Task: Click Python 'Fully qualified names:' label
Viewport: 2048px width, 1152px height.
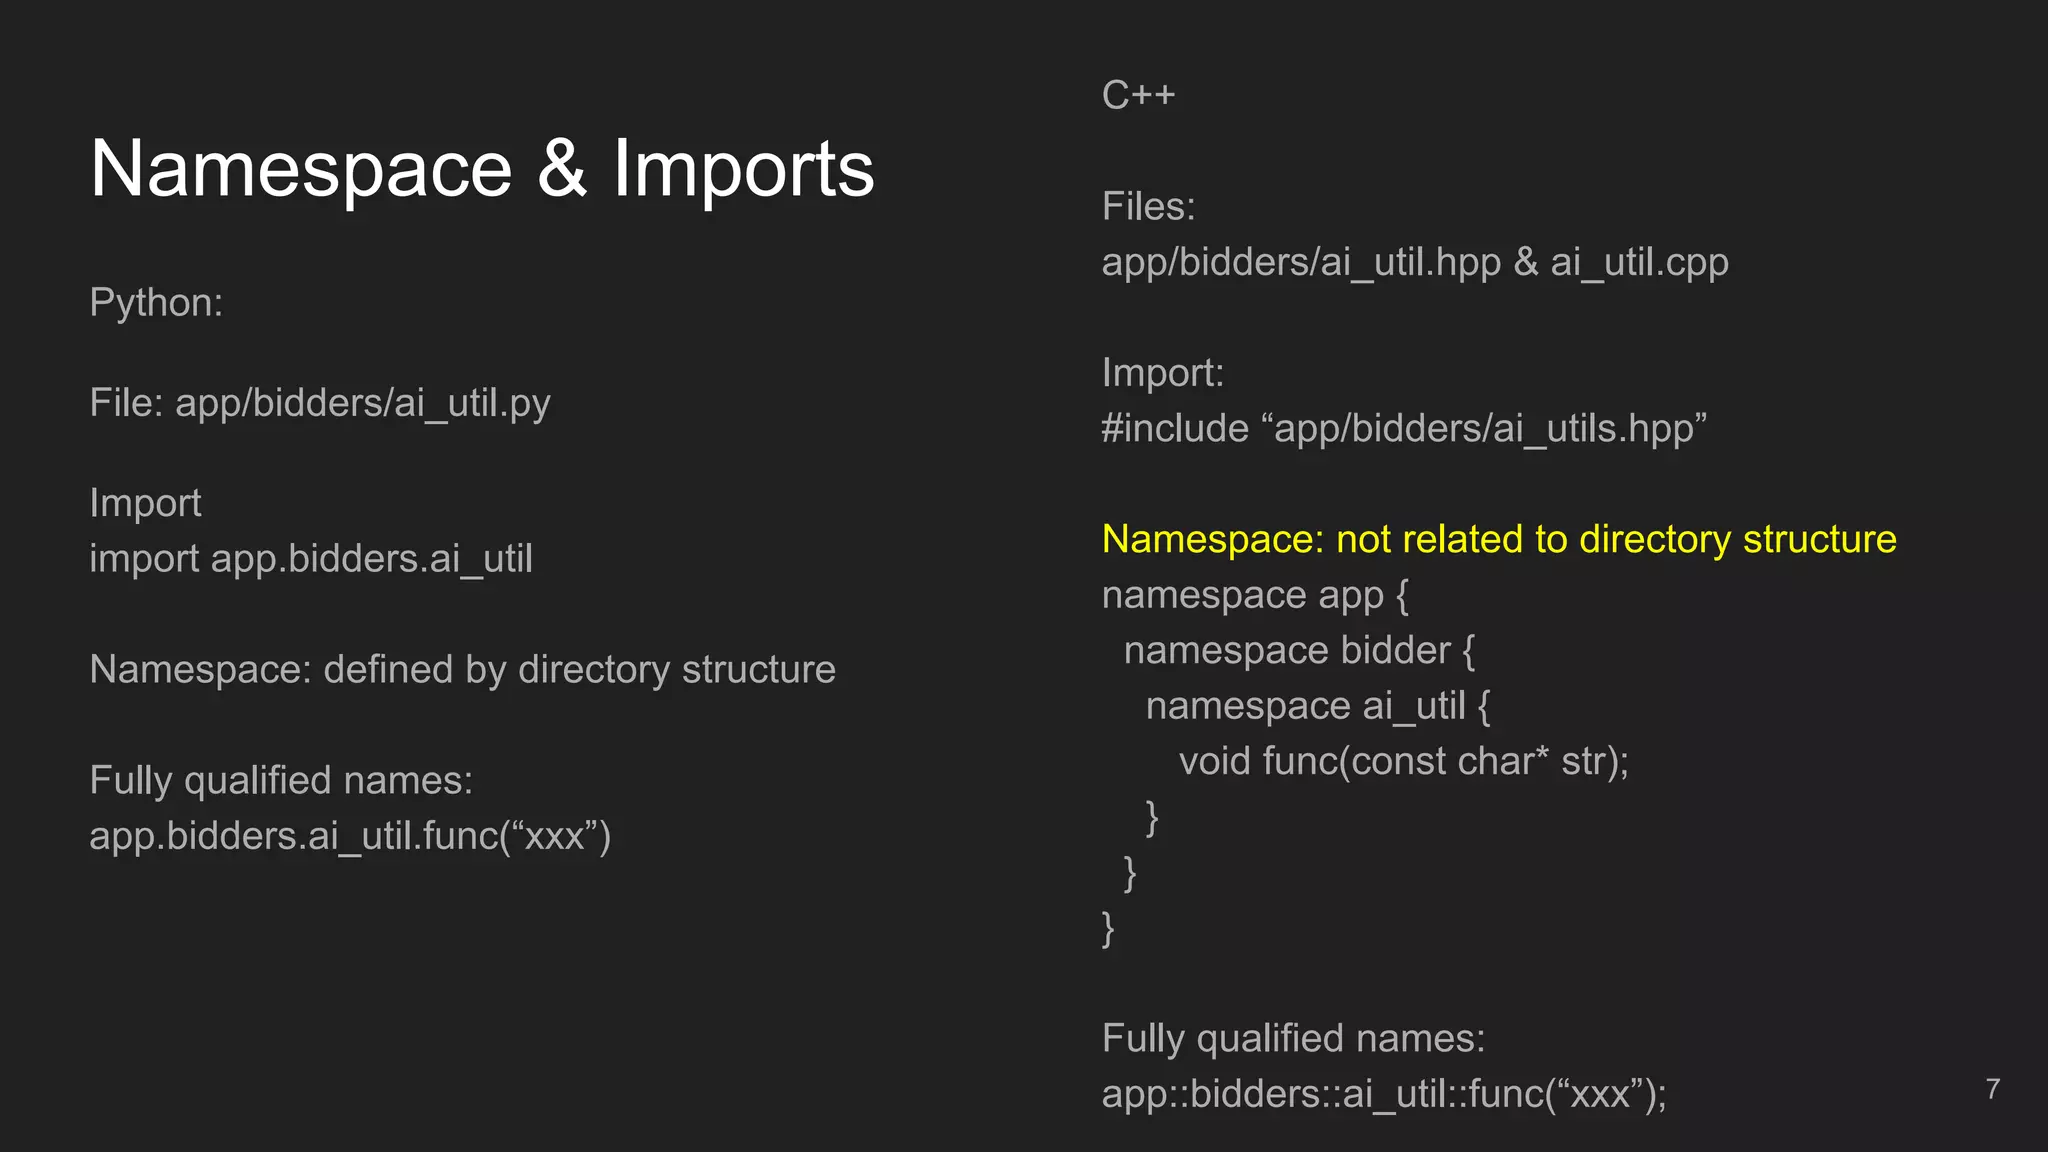Action: click(x=281, y=780)
